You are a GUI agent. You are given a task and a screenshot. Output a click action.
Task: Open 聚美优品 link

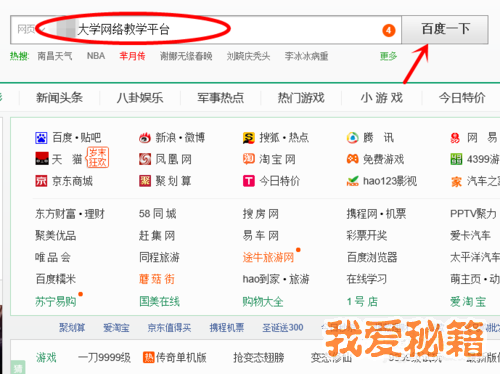55,236
